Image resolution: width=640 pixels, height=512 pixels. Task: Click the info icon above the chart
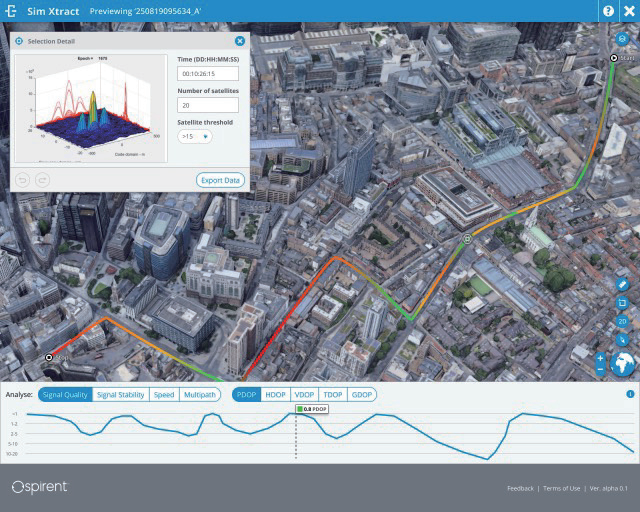coord(630,394)
